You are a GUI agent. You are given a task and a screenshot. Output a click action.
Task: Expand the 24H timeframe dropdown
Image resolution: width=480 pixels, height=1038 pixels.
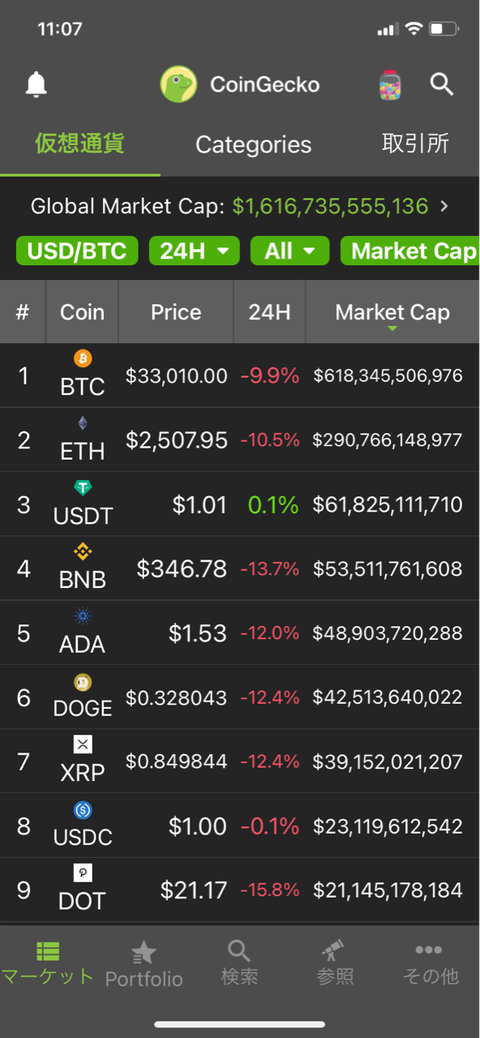[194, 251]
